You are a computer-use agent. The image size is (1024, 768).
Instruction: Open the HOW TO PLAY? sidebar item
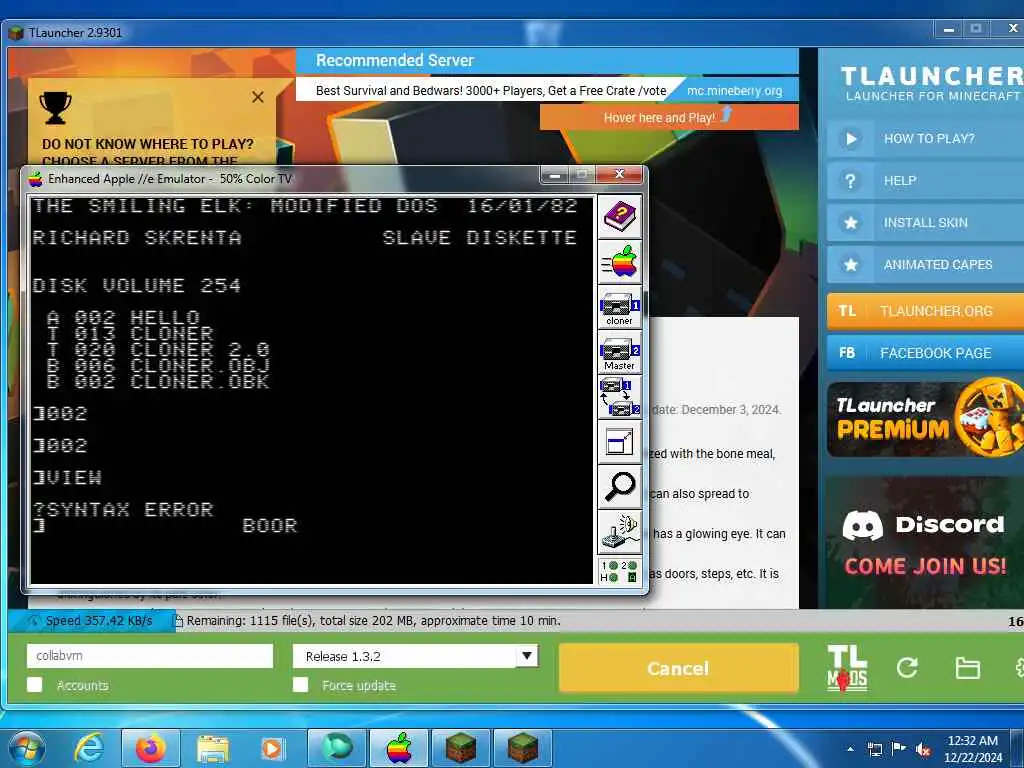tap(925, 138)
